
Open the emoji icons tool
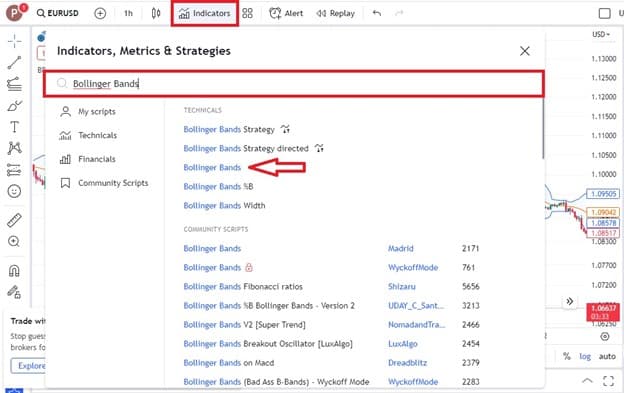14,191
